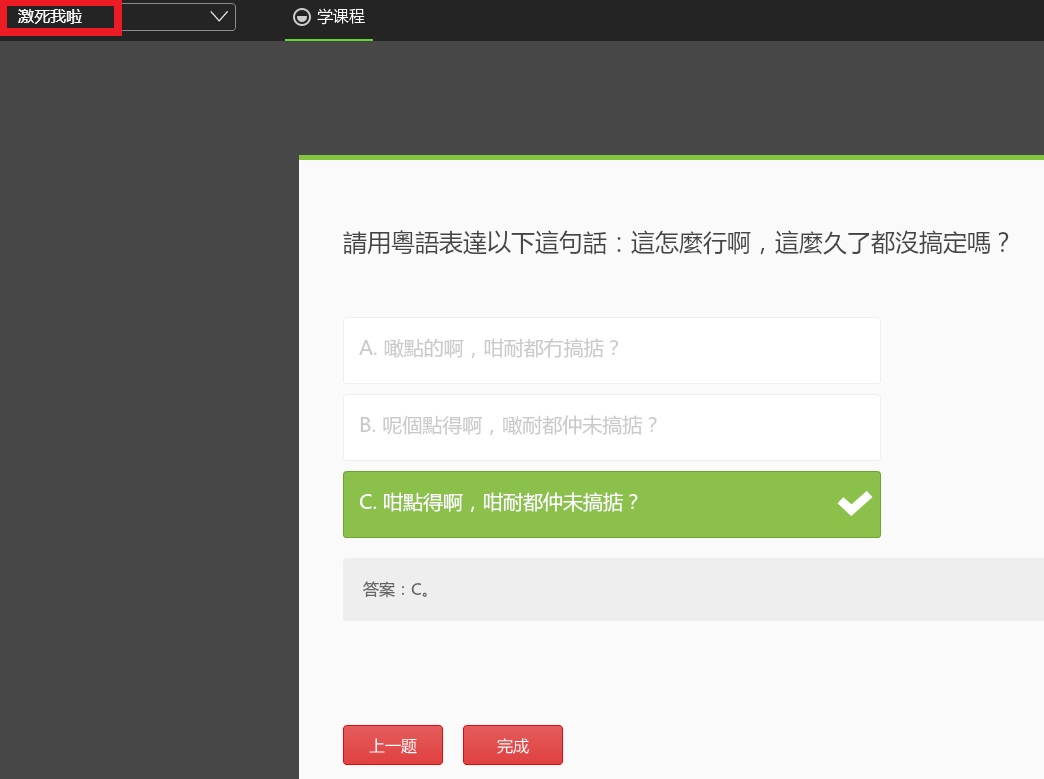The image size is (1044, 779).
Task: Click the gray answer explanation box
Action: coord(700,590)
